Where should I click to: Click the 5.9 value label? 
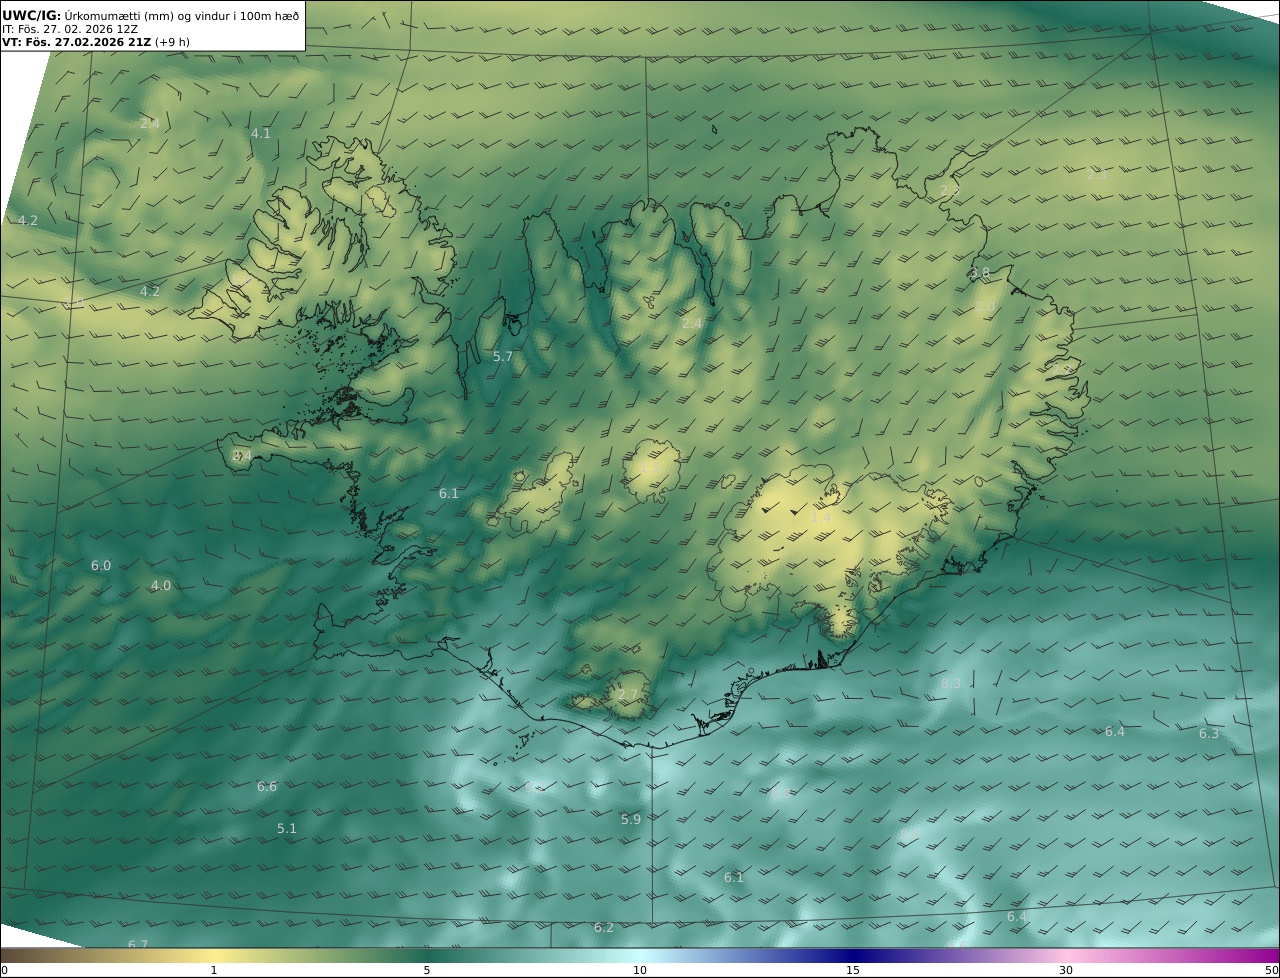[x=631, y=819]
